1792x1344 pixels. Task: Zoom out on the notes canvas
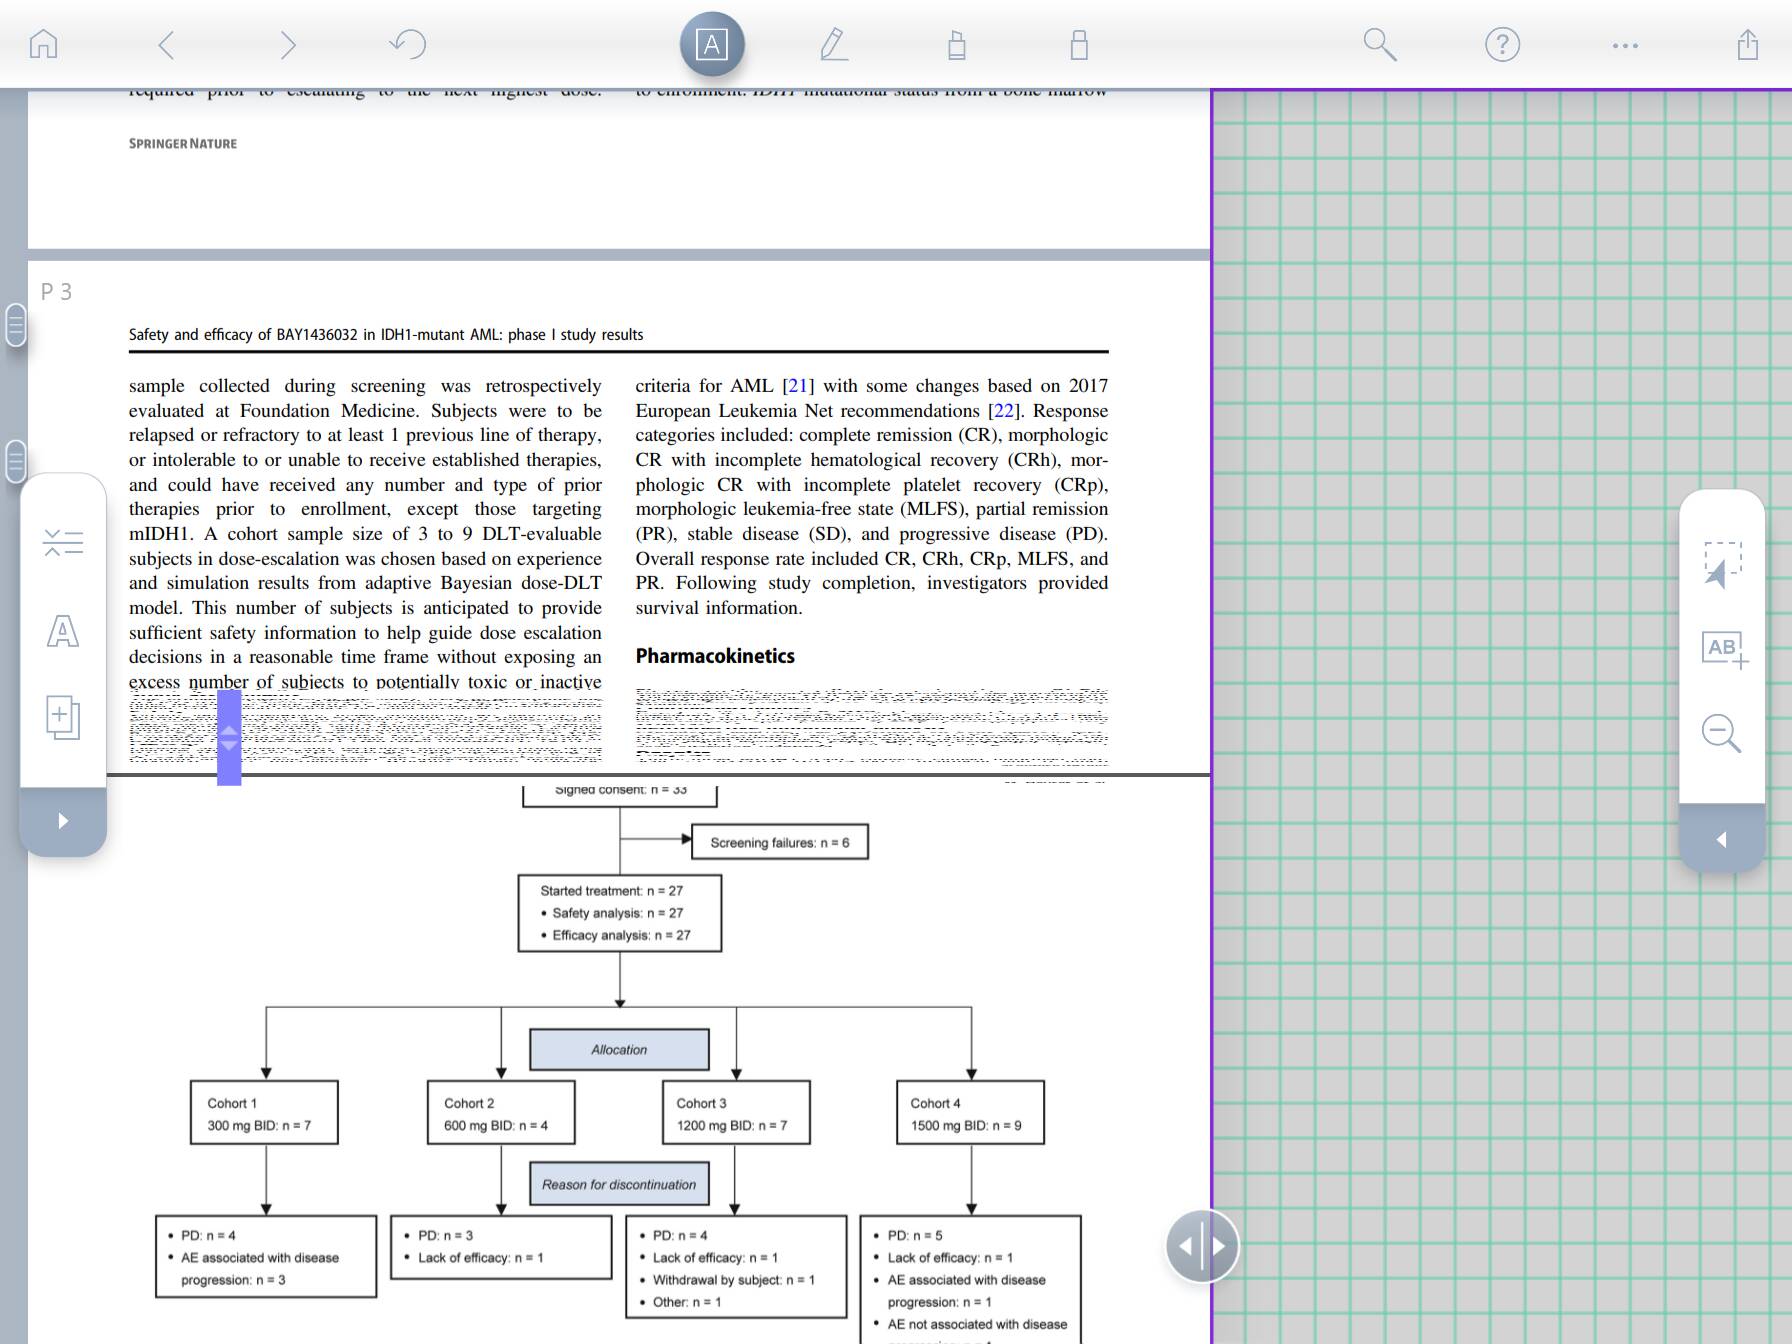(x=1721, y=733)
